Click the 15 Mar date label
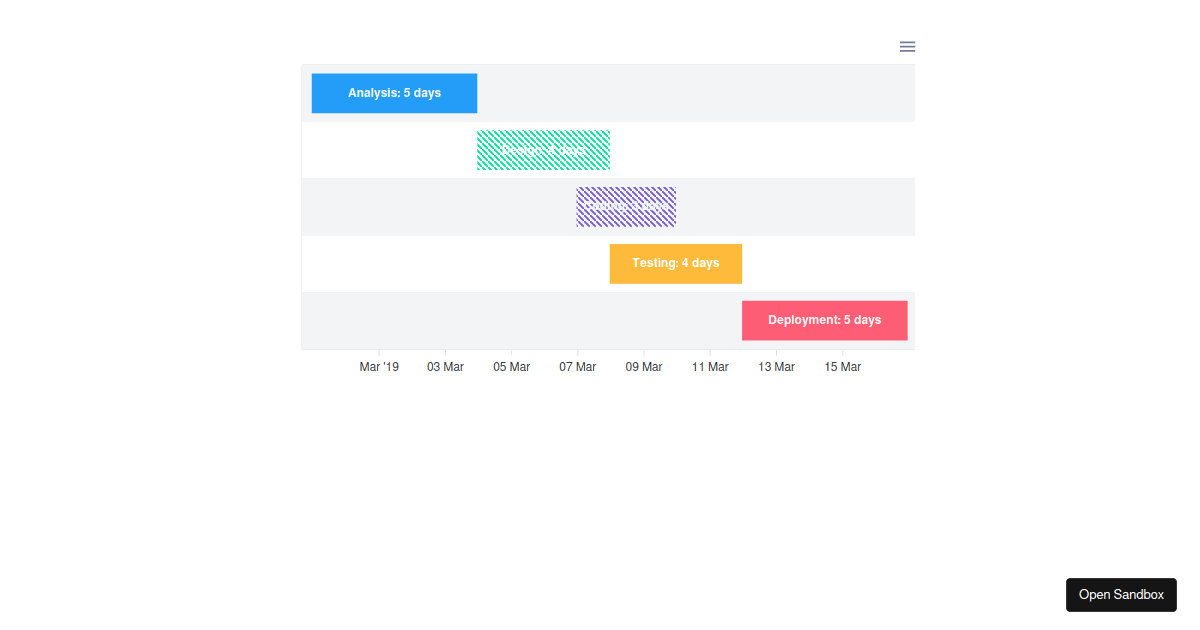This screenshot has width=1200, height=630. point(842,366)
